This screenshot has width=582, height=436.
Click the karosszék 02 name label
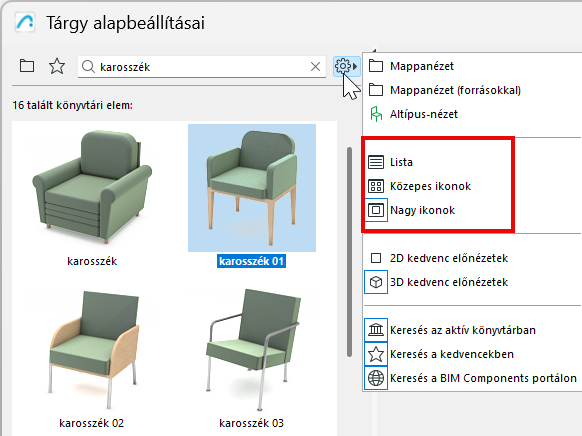click(x=92, y=423)
